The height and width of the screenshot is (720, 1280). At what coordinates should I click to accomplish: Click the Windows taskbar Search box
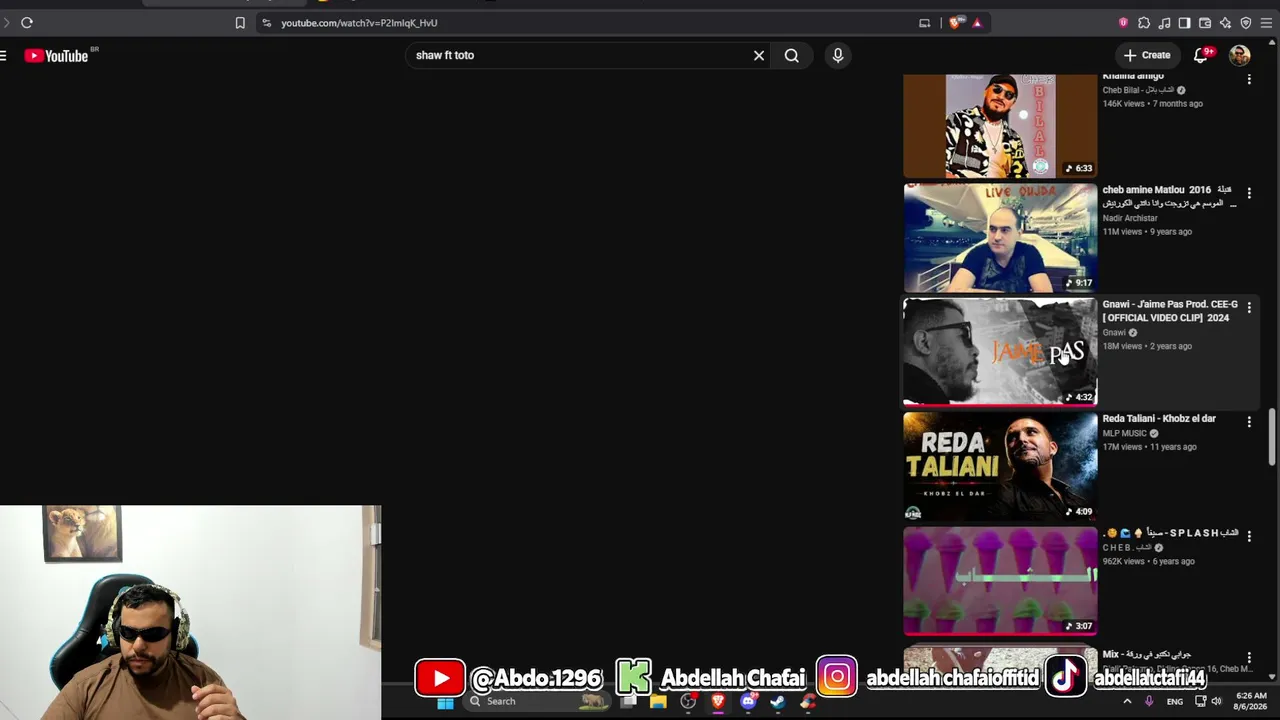point(537,702)
